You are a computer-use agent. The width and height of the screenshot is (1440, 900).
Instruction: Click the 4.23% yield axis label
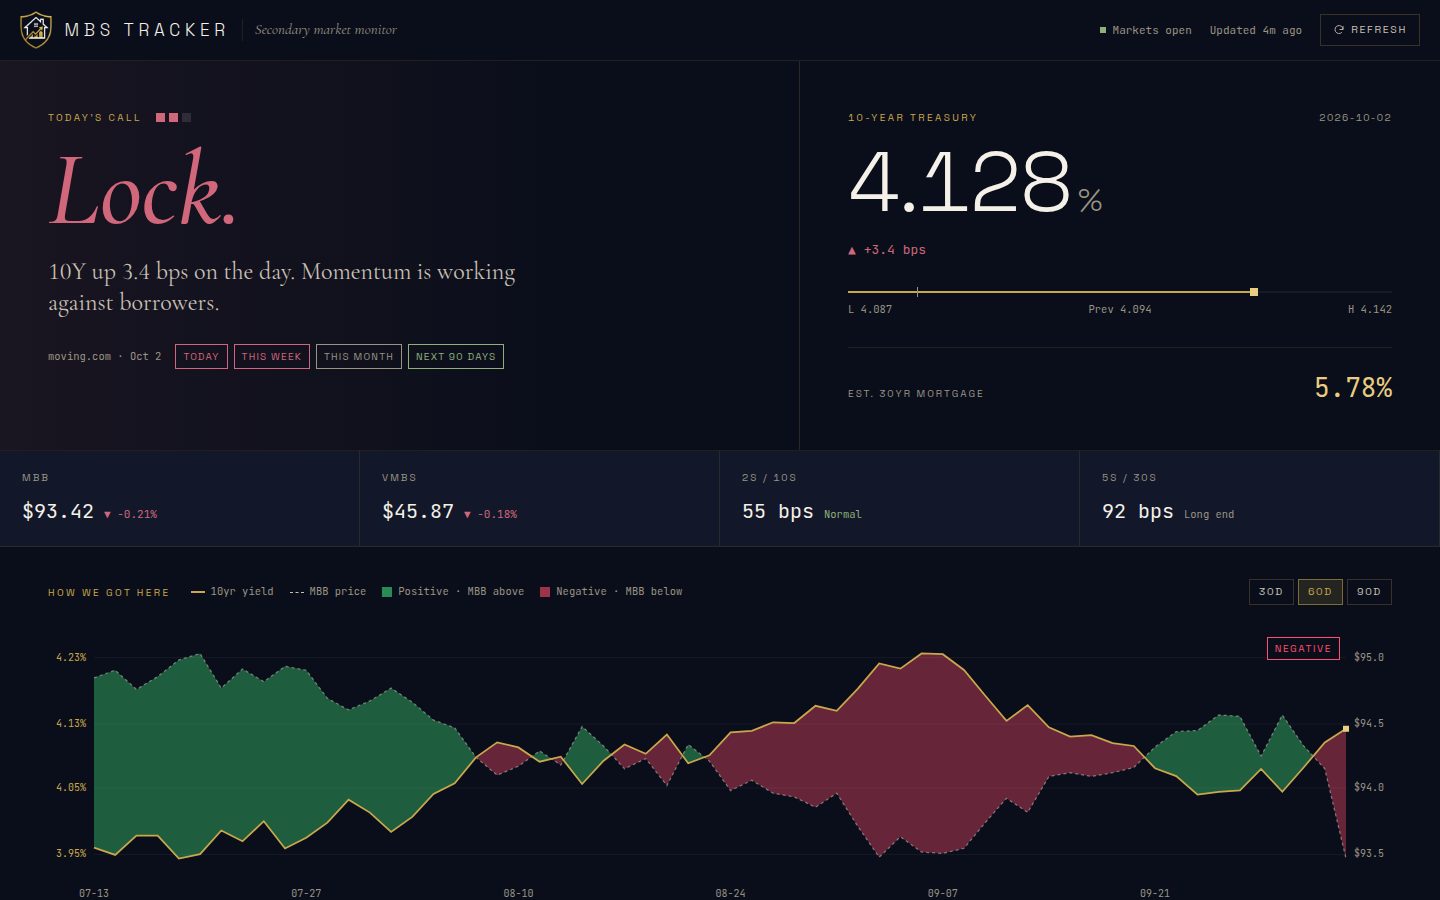[71, 658]
